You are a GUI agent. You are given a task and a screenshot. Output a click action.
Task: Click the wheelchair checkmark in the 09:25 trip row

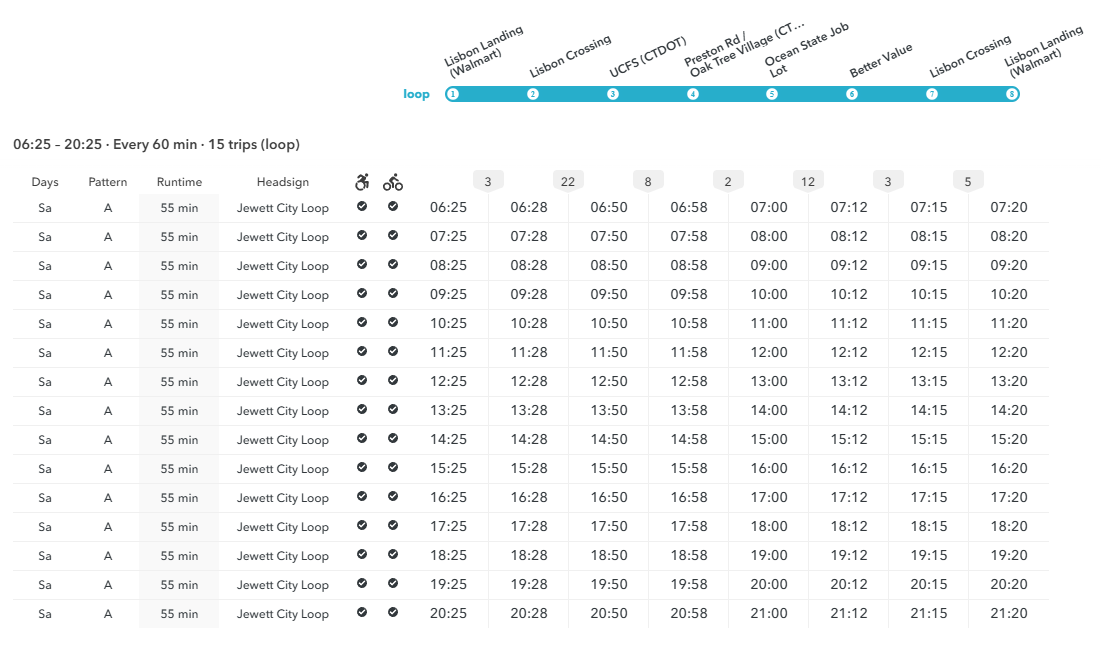(362, 294)
